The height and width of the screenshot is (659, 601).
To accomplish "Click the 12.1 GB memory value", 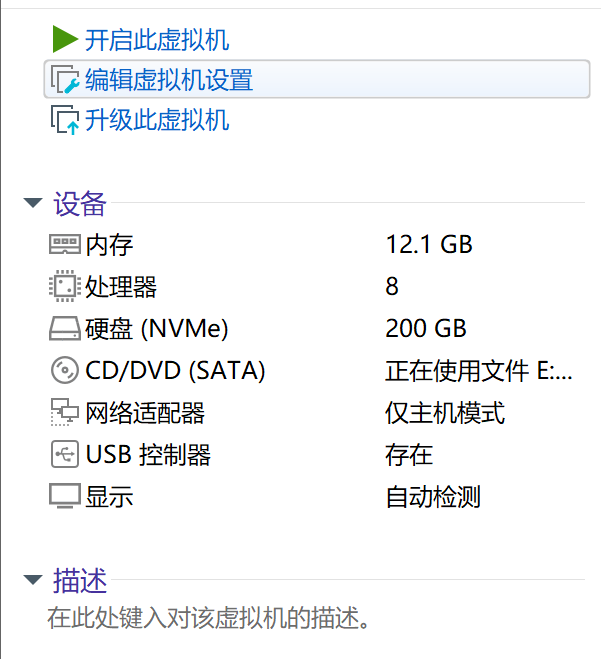I will click(429, 244).
